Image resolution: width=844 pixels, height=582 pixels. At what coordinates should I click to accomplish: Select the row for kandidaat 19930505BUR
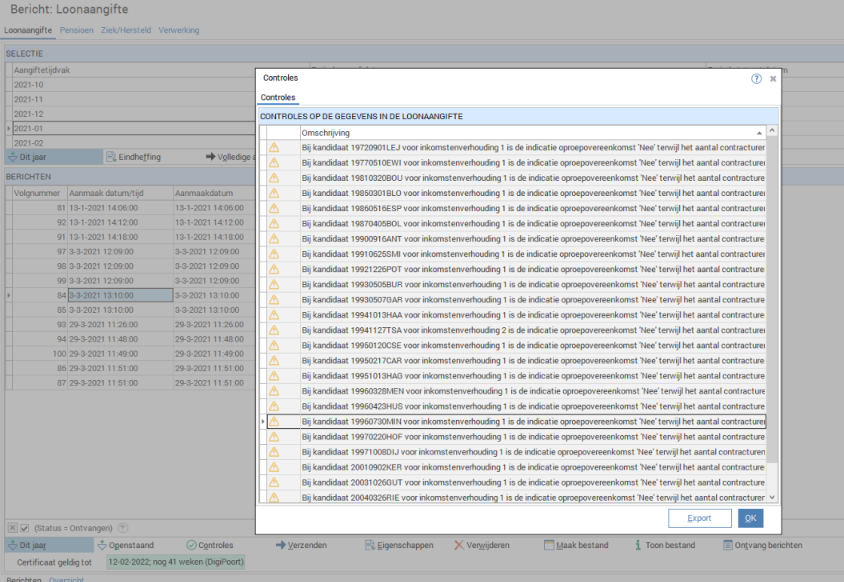pos(530,284)
